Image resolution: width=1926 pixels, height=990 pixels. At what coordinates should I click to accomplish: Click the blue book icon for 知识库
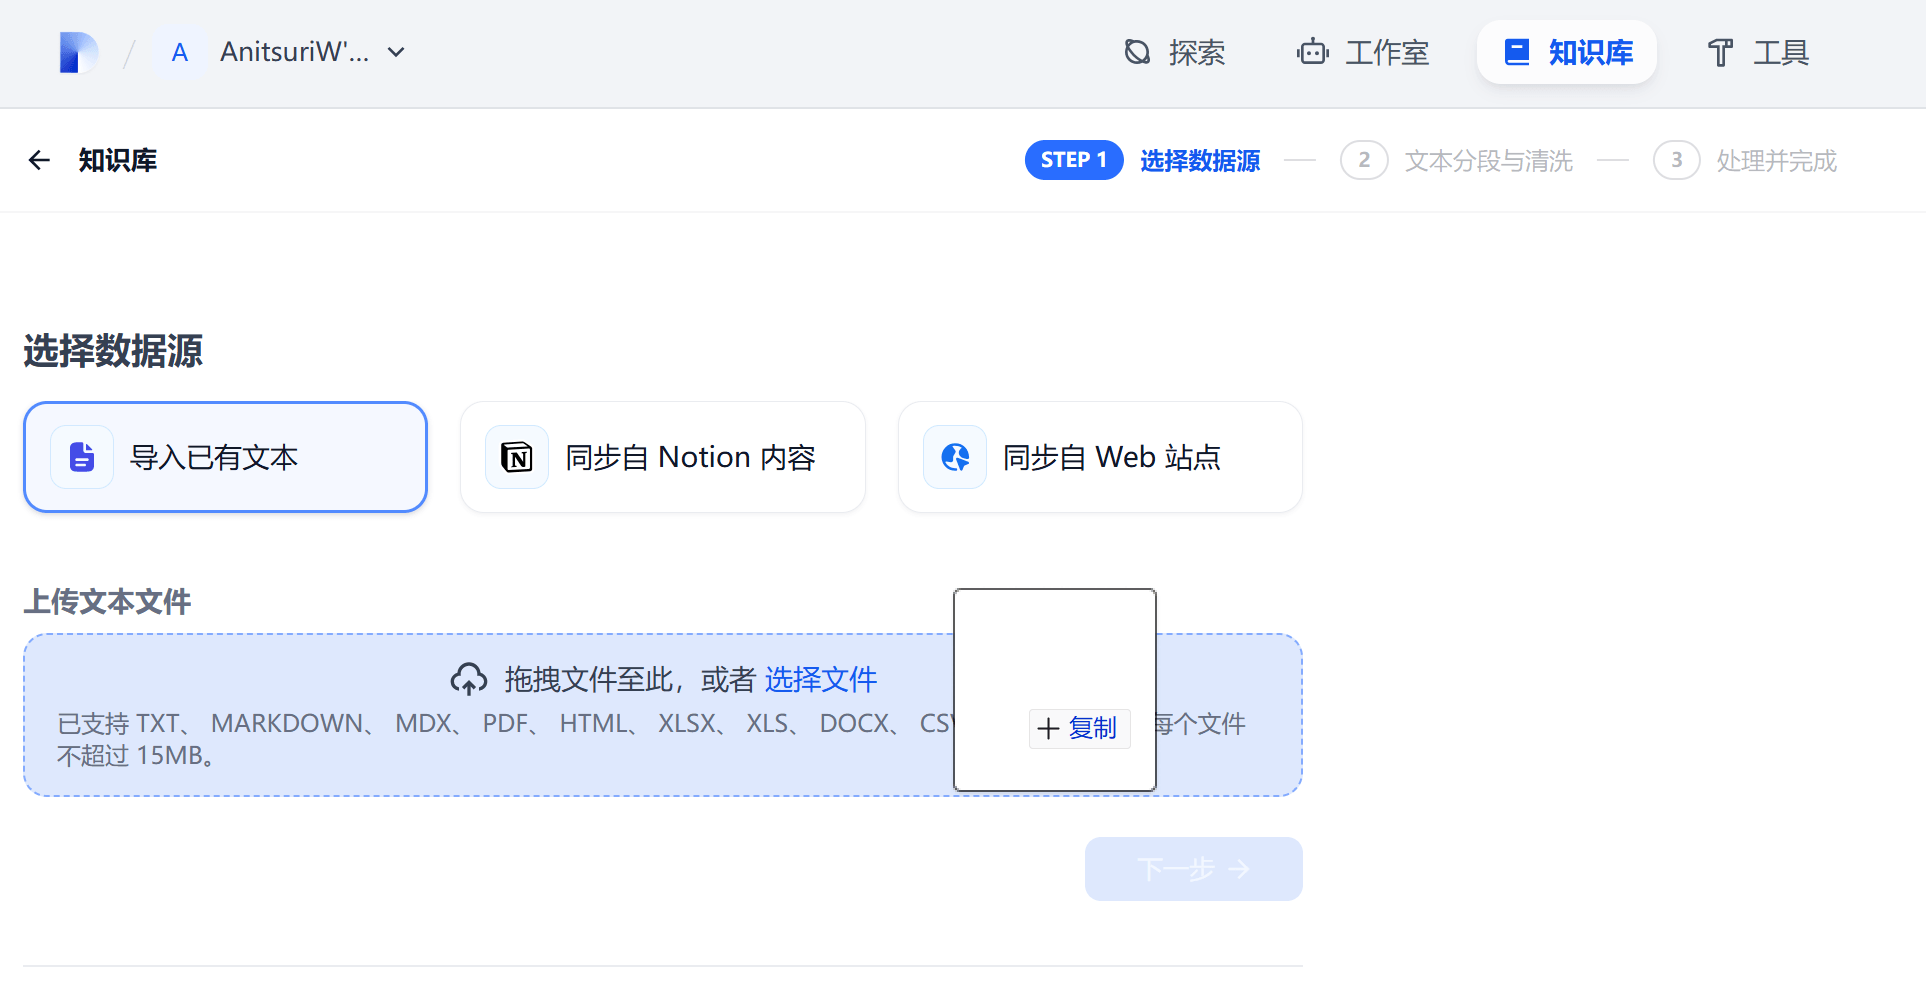coord(1518,52)
